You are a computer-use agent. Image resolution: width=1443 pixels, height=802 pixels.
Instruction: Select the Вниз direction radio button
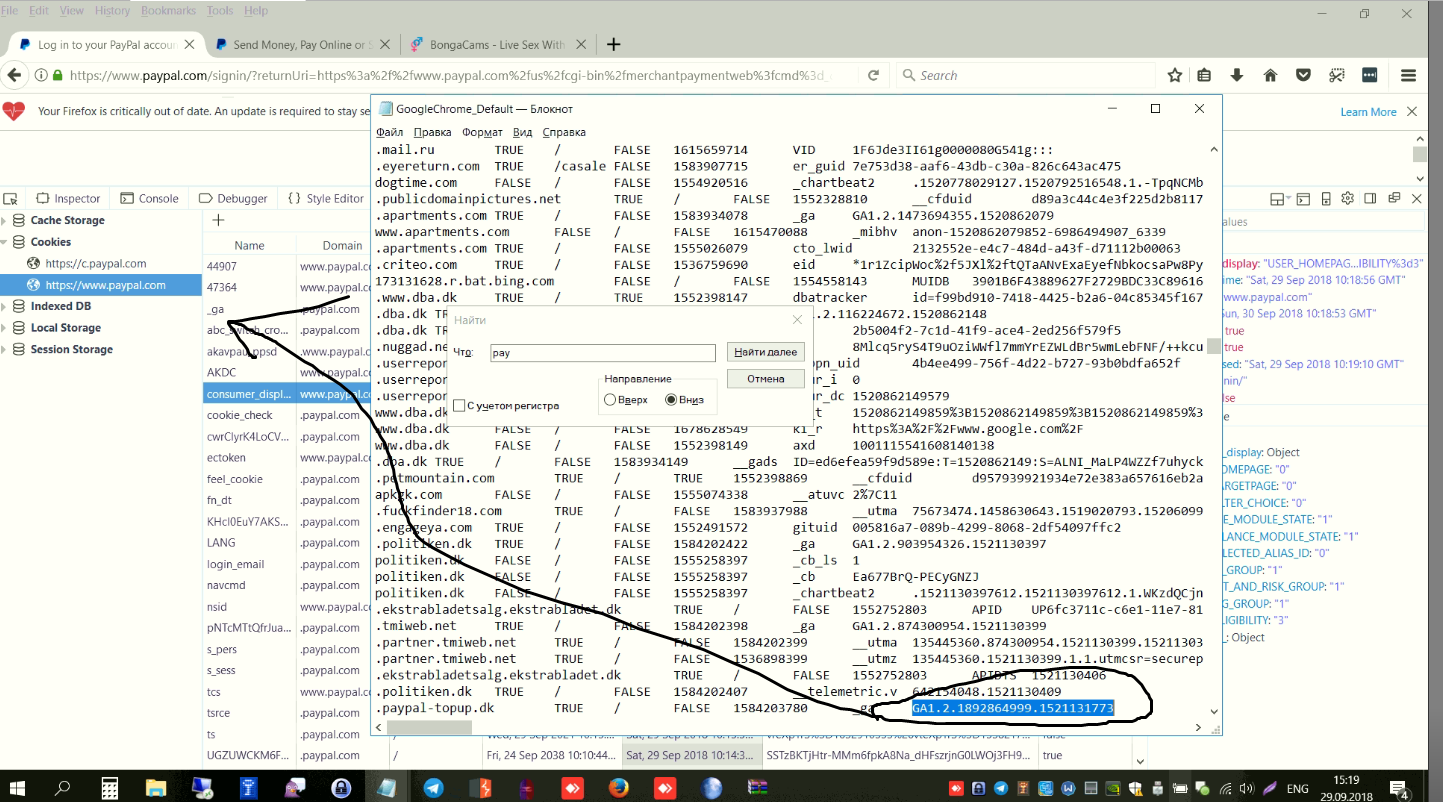(671, 400)
